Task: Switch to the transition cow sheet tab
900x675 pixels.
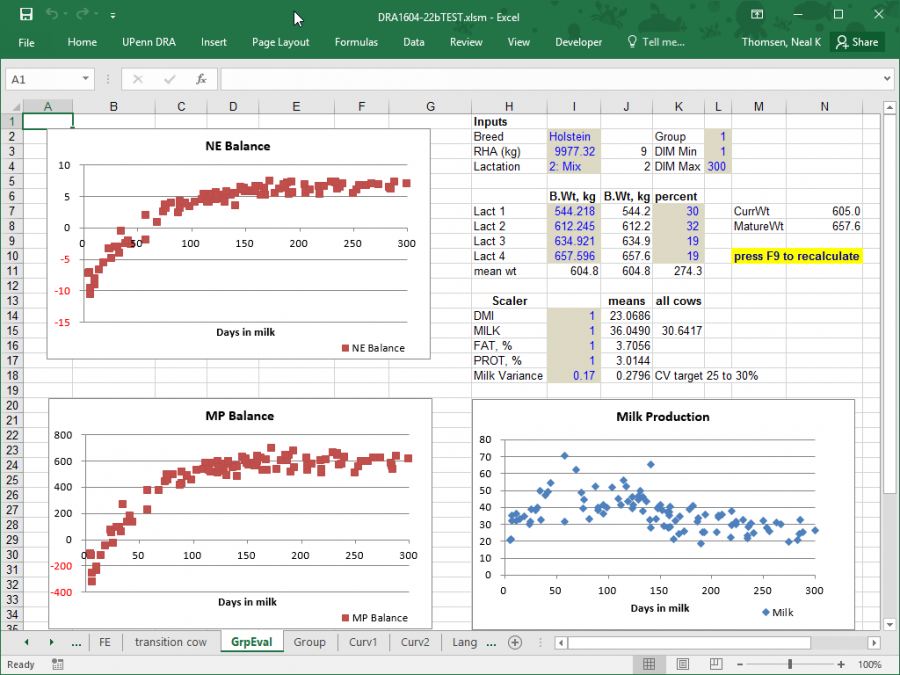Action: coord(171,642)
